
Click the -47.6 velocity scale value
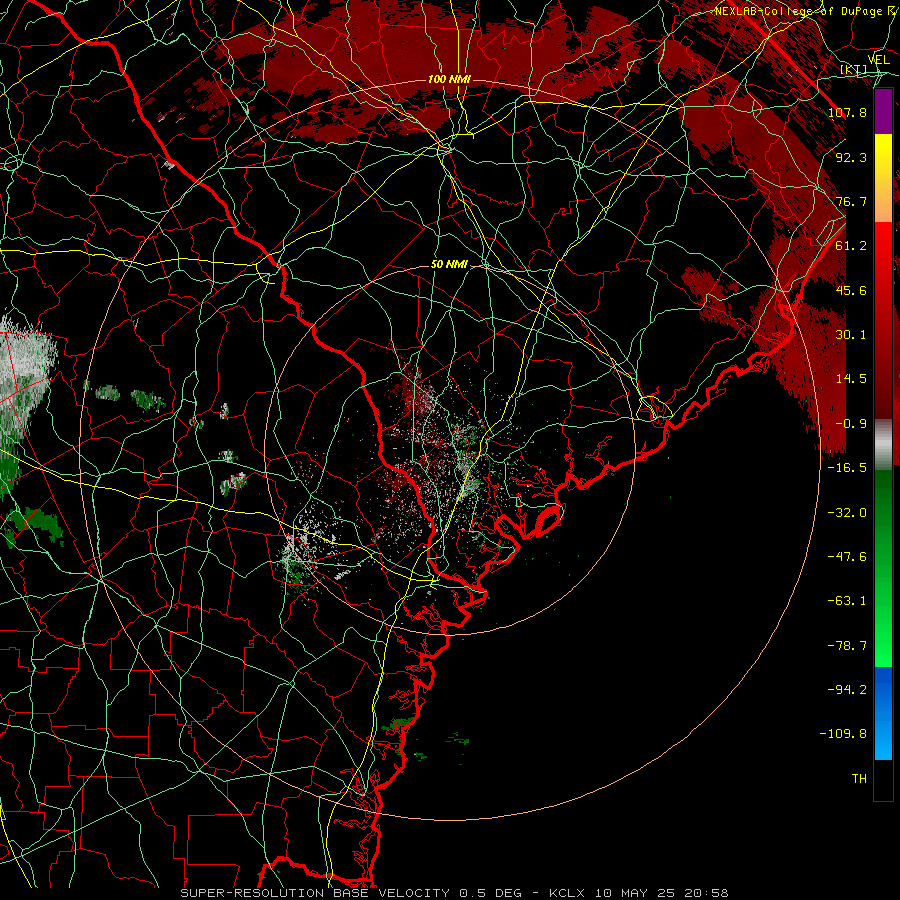coord(847,557)
